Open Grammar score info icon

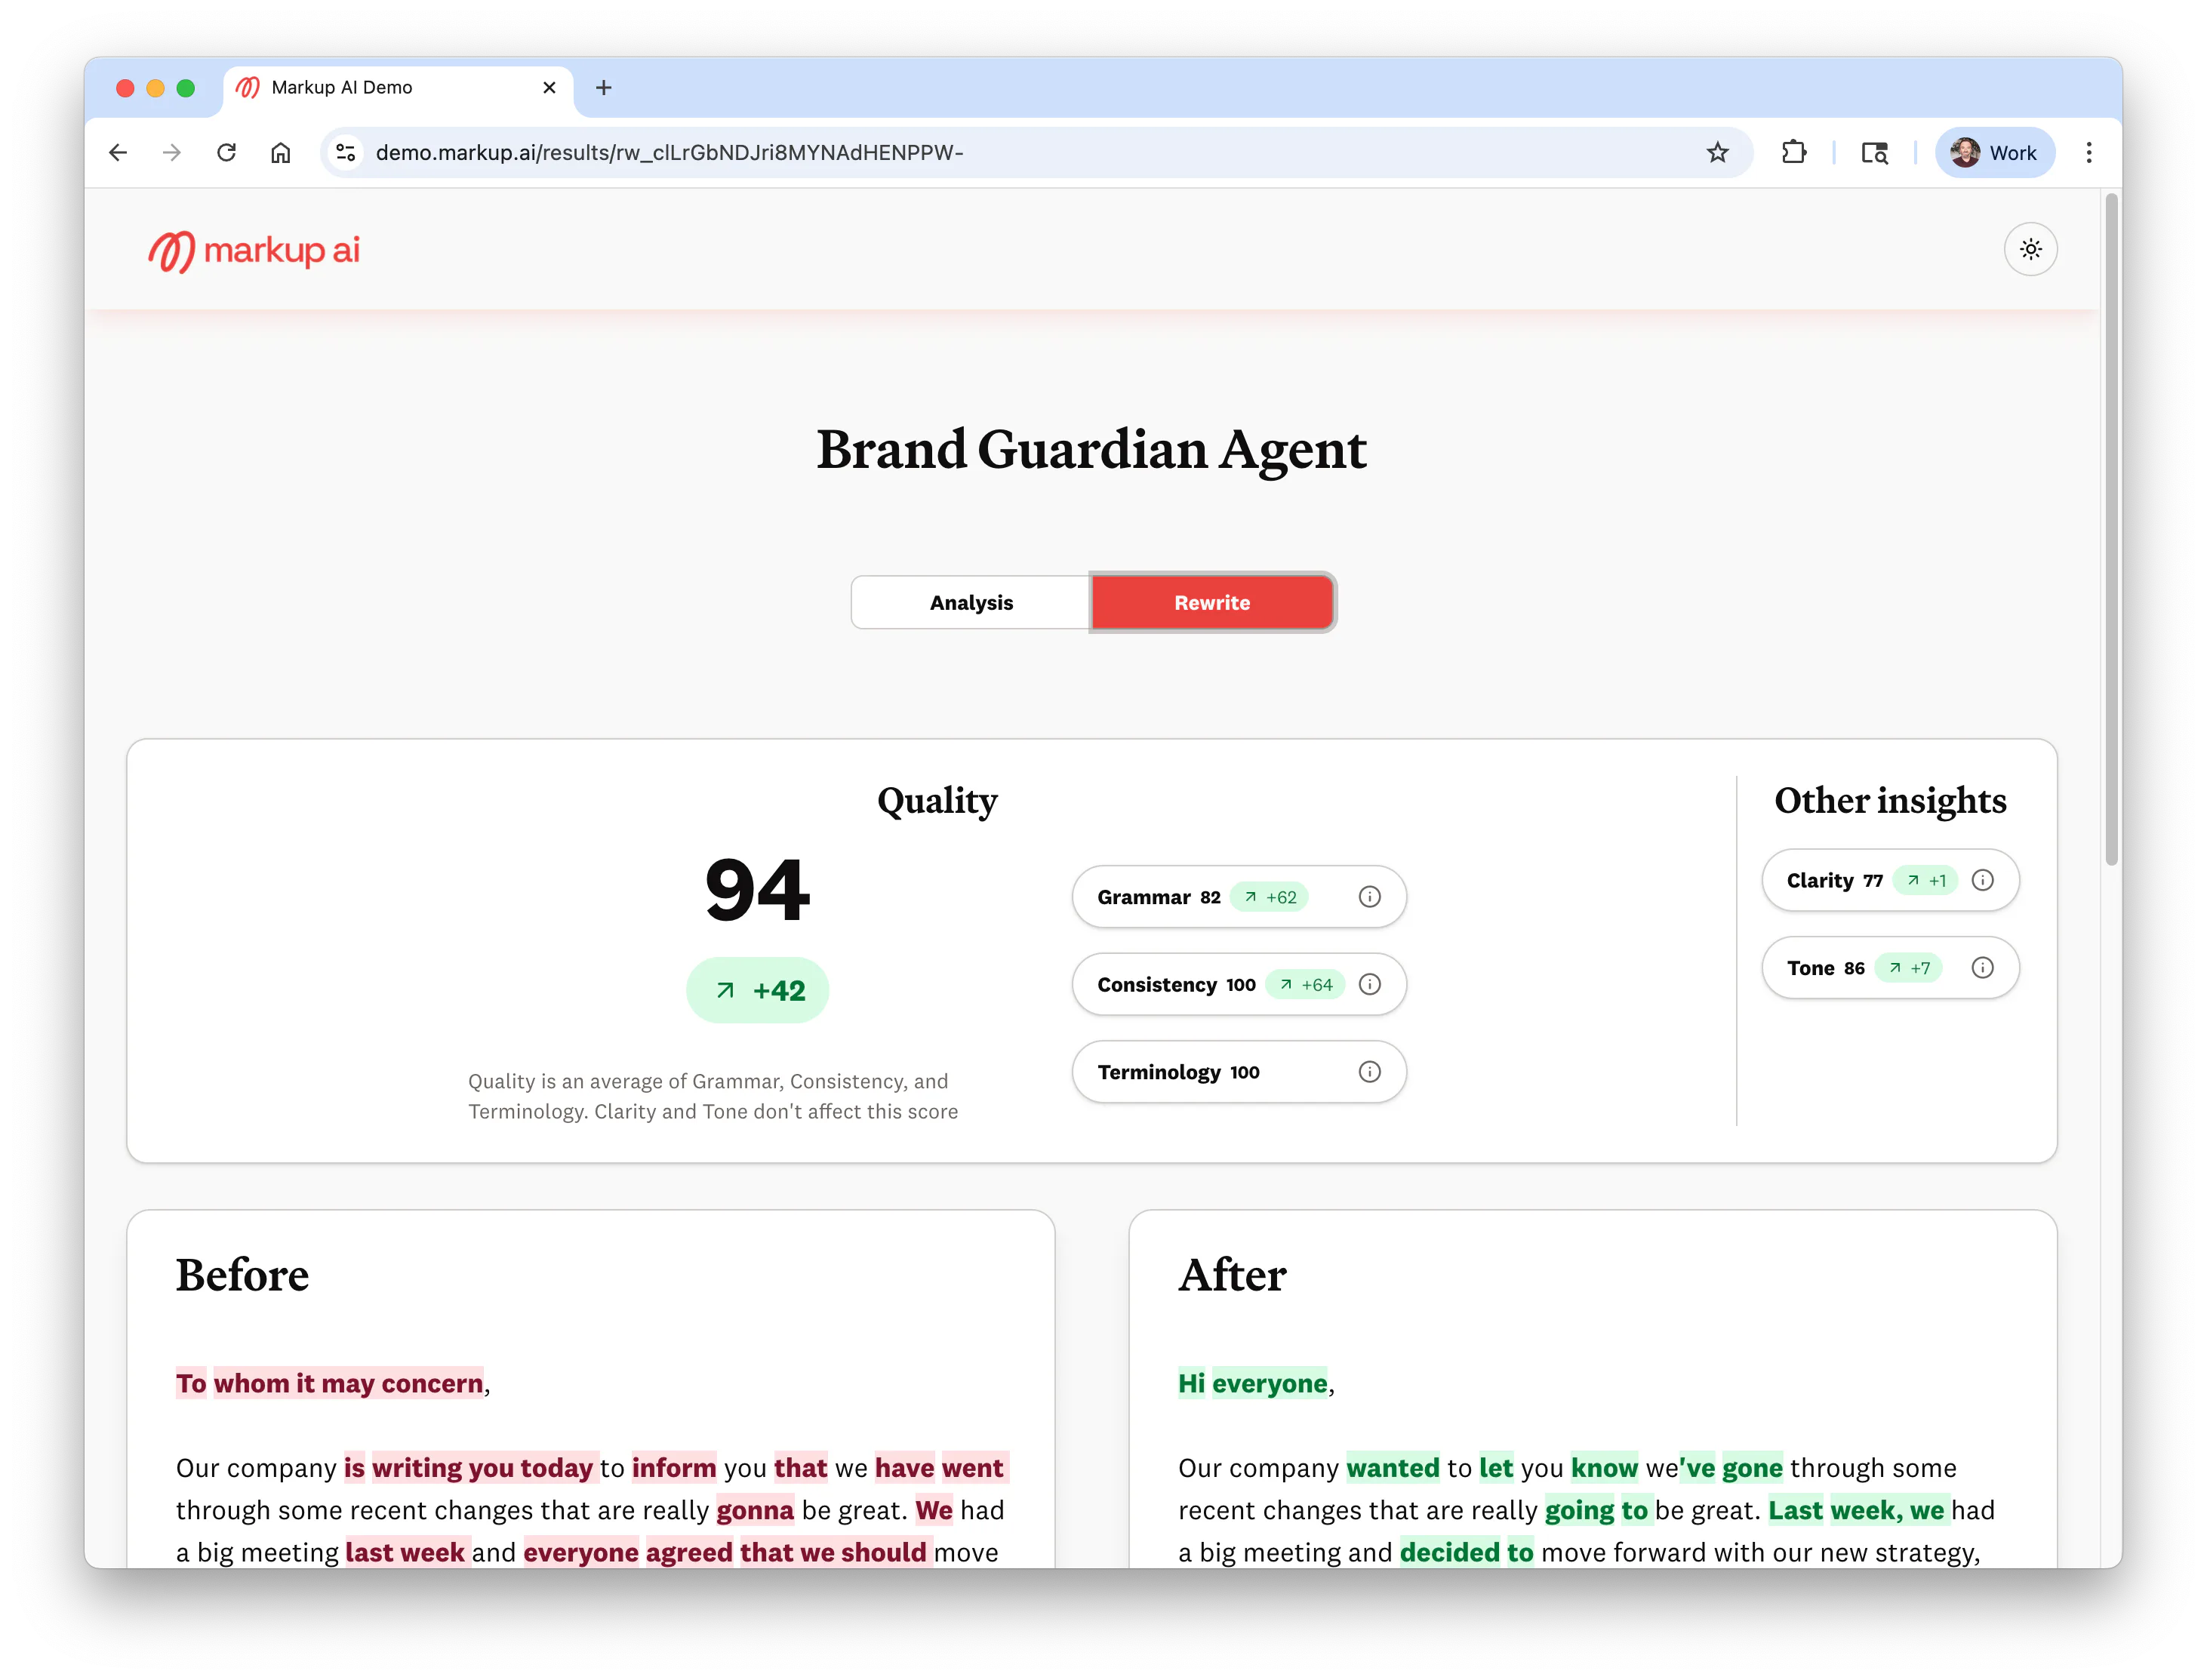click(x=1369, y=897)
